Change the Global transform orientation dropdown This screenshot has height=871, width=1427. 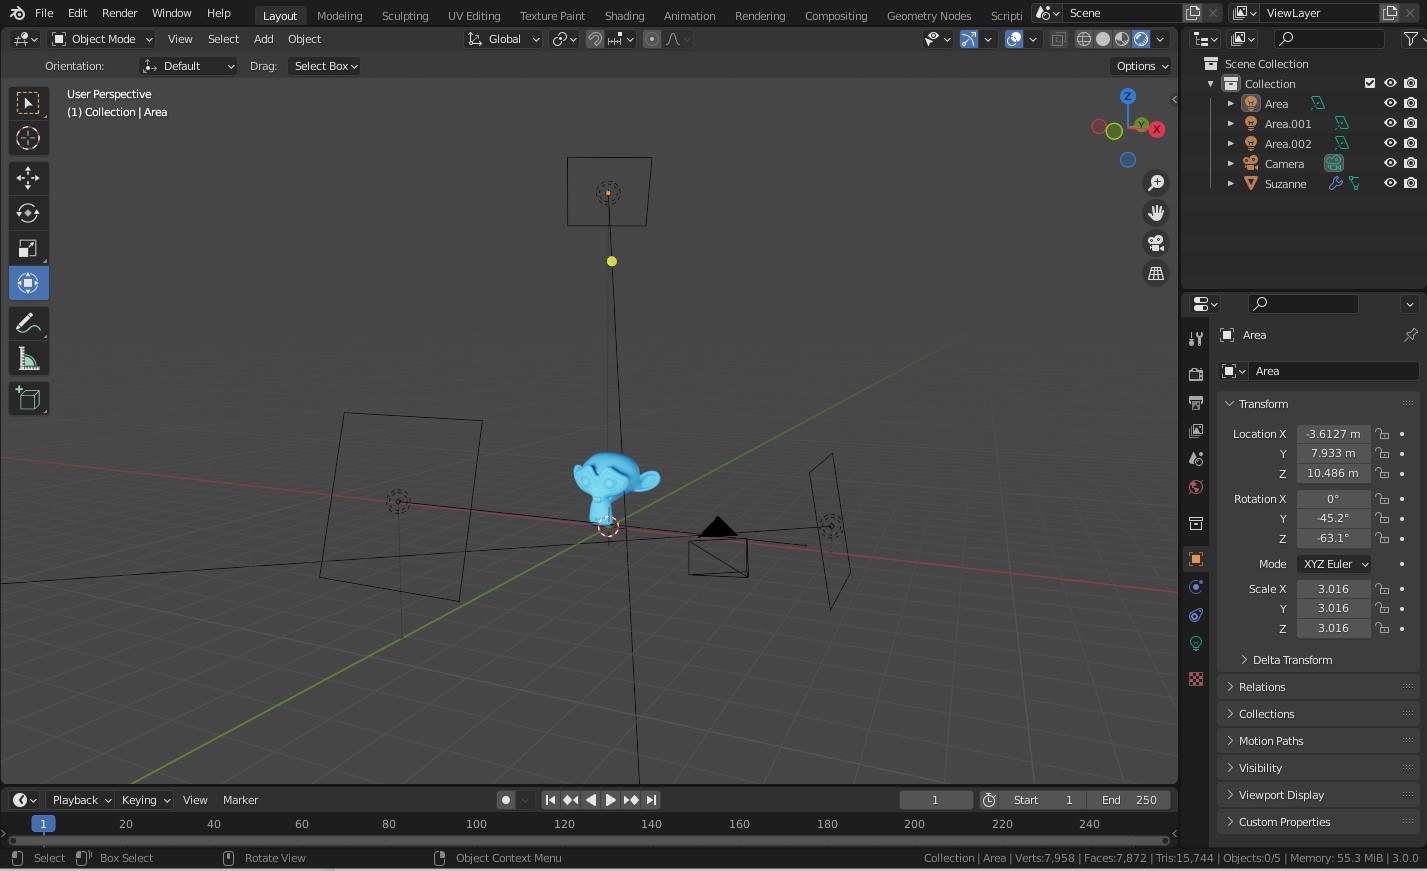point(503,38)
